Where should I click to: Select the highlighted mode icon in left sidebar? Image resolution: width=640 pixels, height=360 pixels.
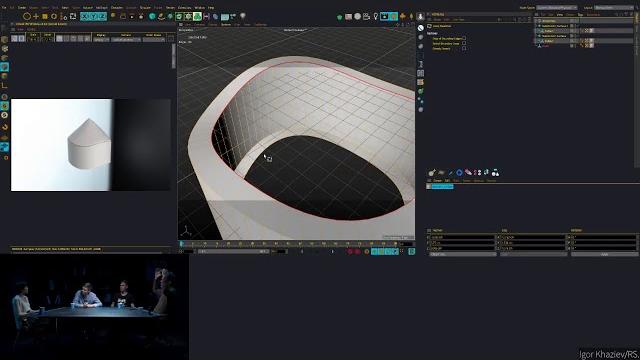(4, 67)
